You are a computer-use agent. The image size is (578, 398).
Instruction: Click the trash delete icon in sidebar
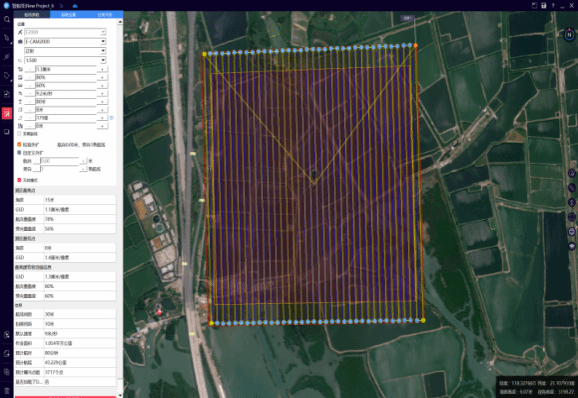pos(7,391)
